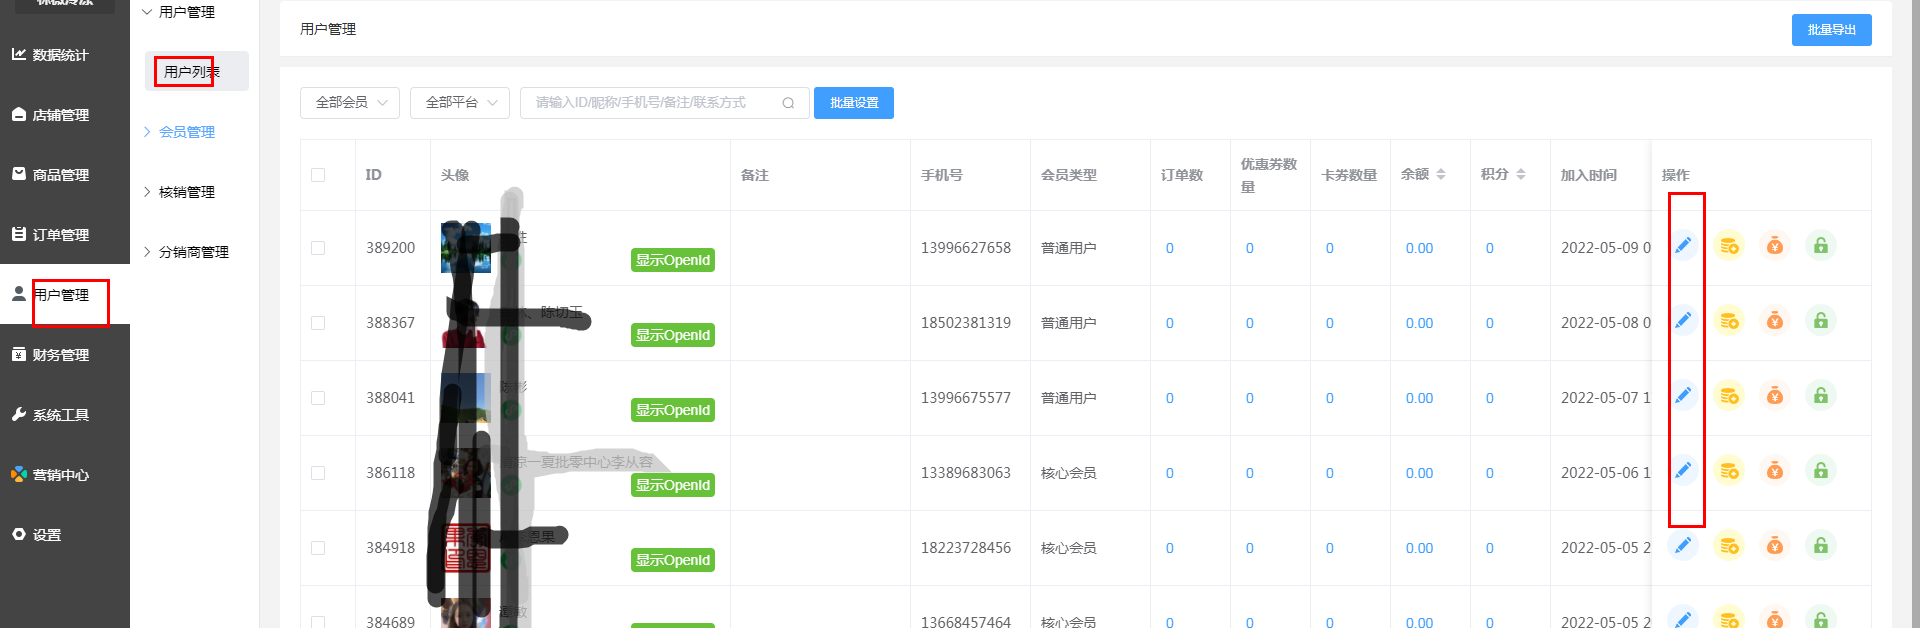Screen dimensions: 1920x628
Task: Click the 批量导出 button
Action: [x=1831, y=30]
